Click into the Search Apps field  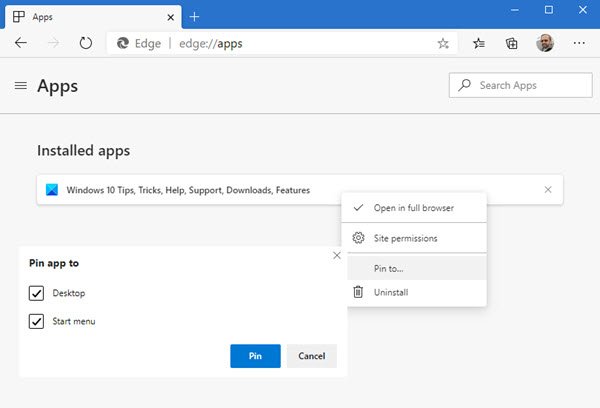pyautogui.click(x=520, y=85)
